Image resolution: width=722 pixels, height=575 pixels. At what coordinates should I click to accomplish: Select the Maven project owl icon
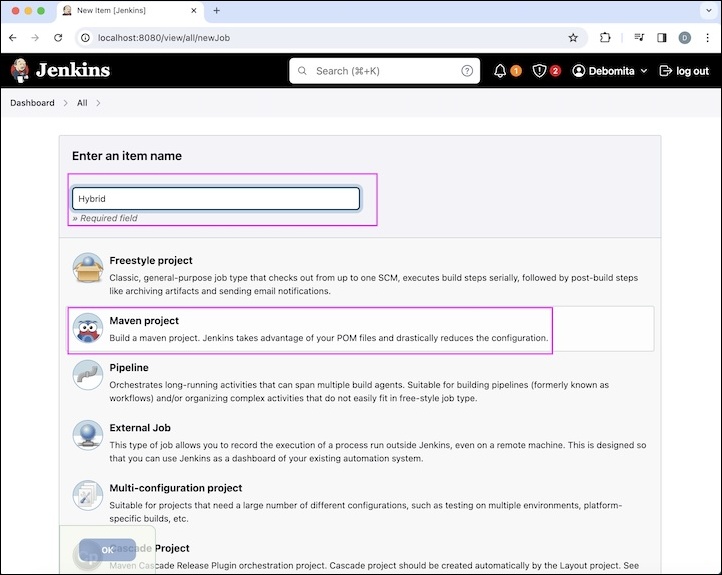(x=87, y=328)
